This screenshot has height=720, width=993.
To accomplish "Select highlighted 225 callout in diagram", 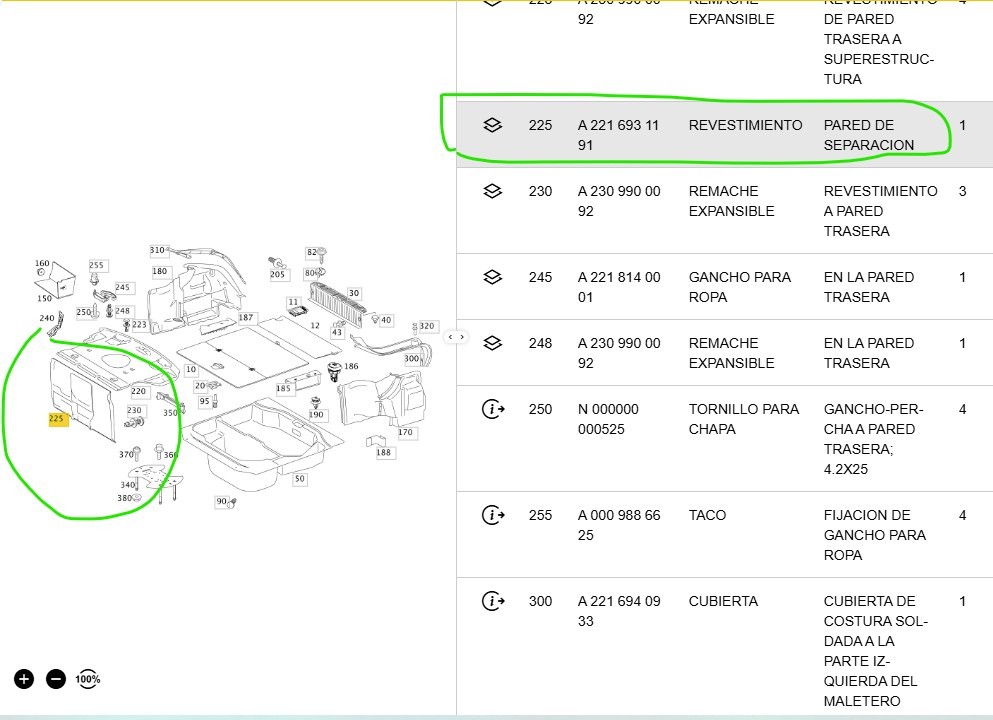I will 57,420.
